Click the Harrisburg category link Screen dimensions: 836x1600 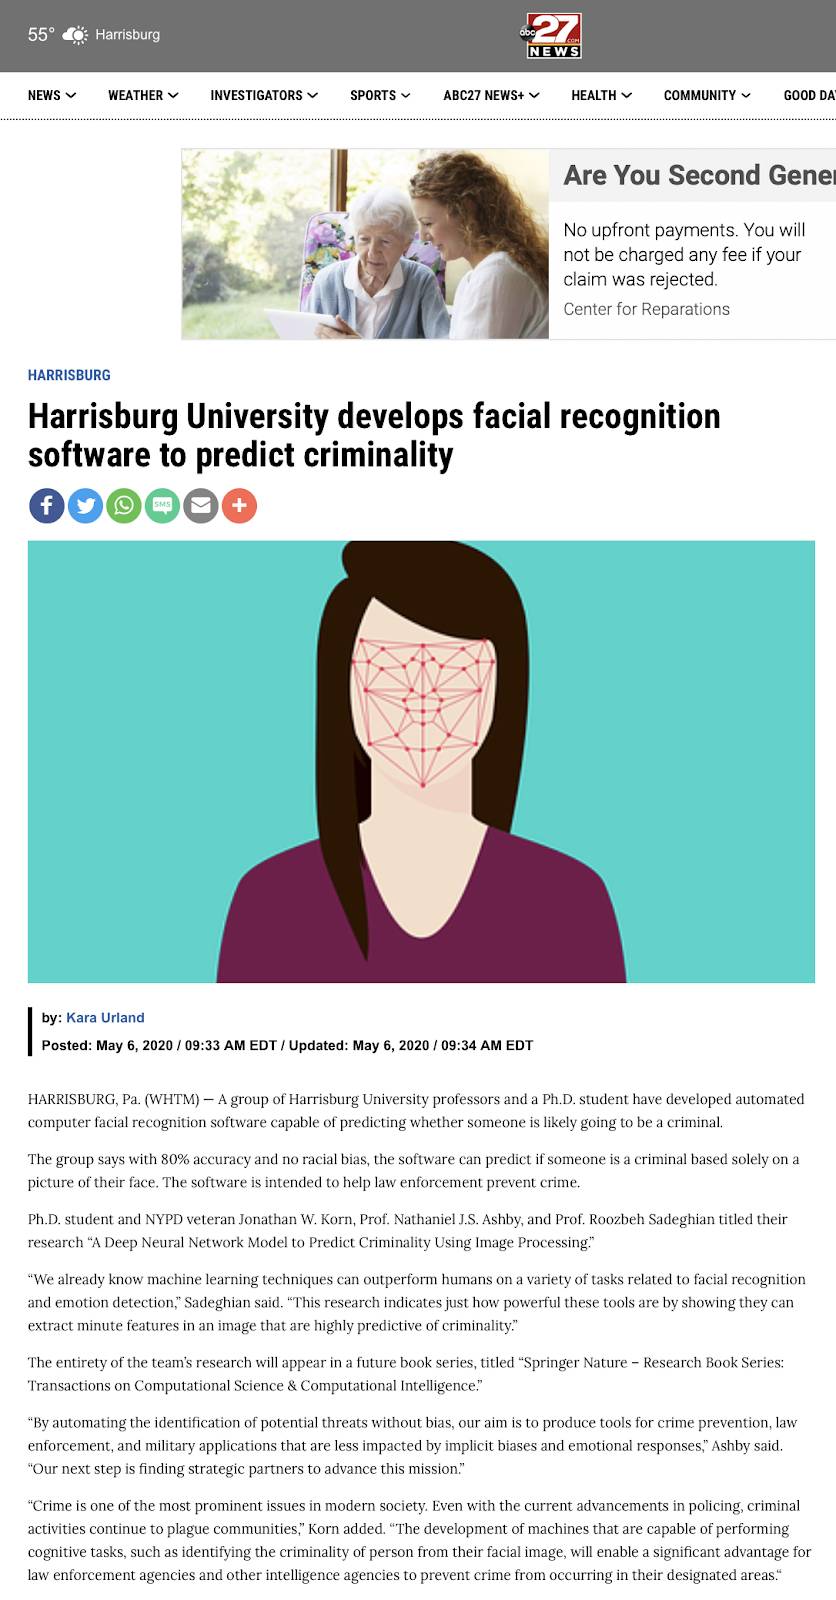69,375
